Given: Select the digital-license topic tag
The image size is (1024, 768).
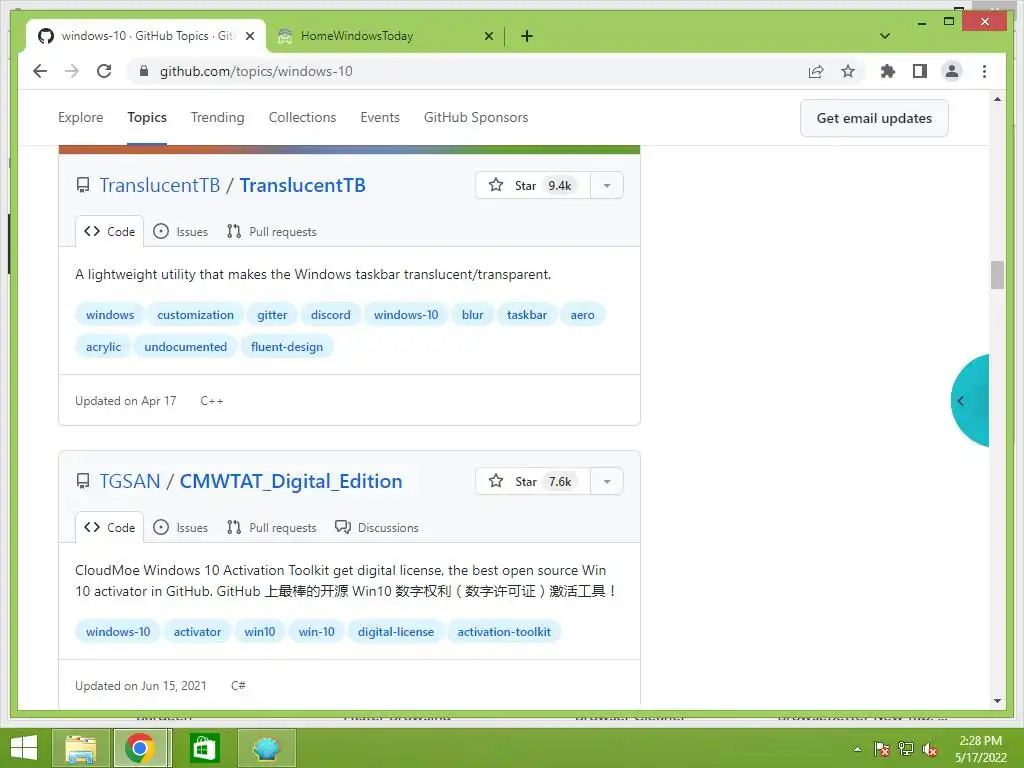Looking at the screenshot, I should point(396,632).
